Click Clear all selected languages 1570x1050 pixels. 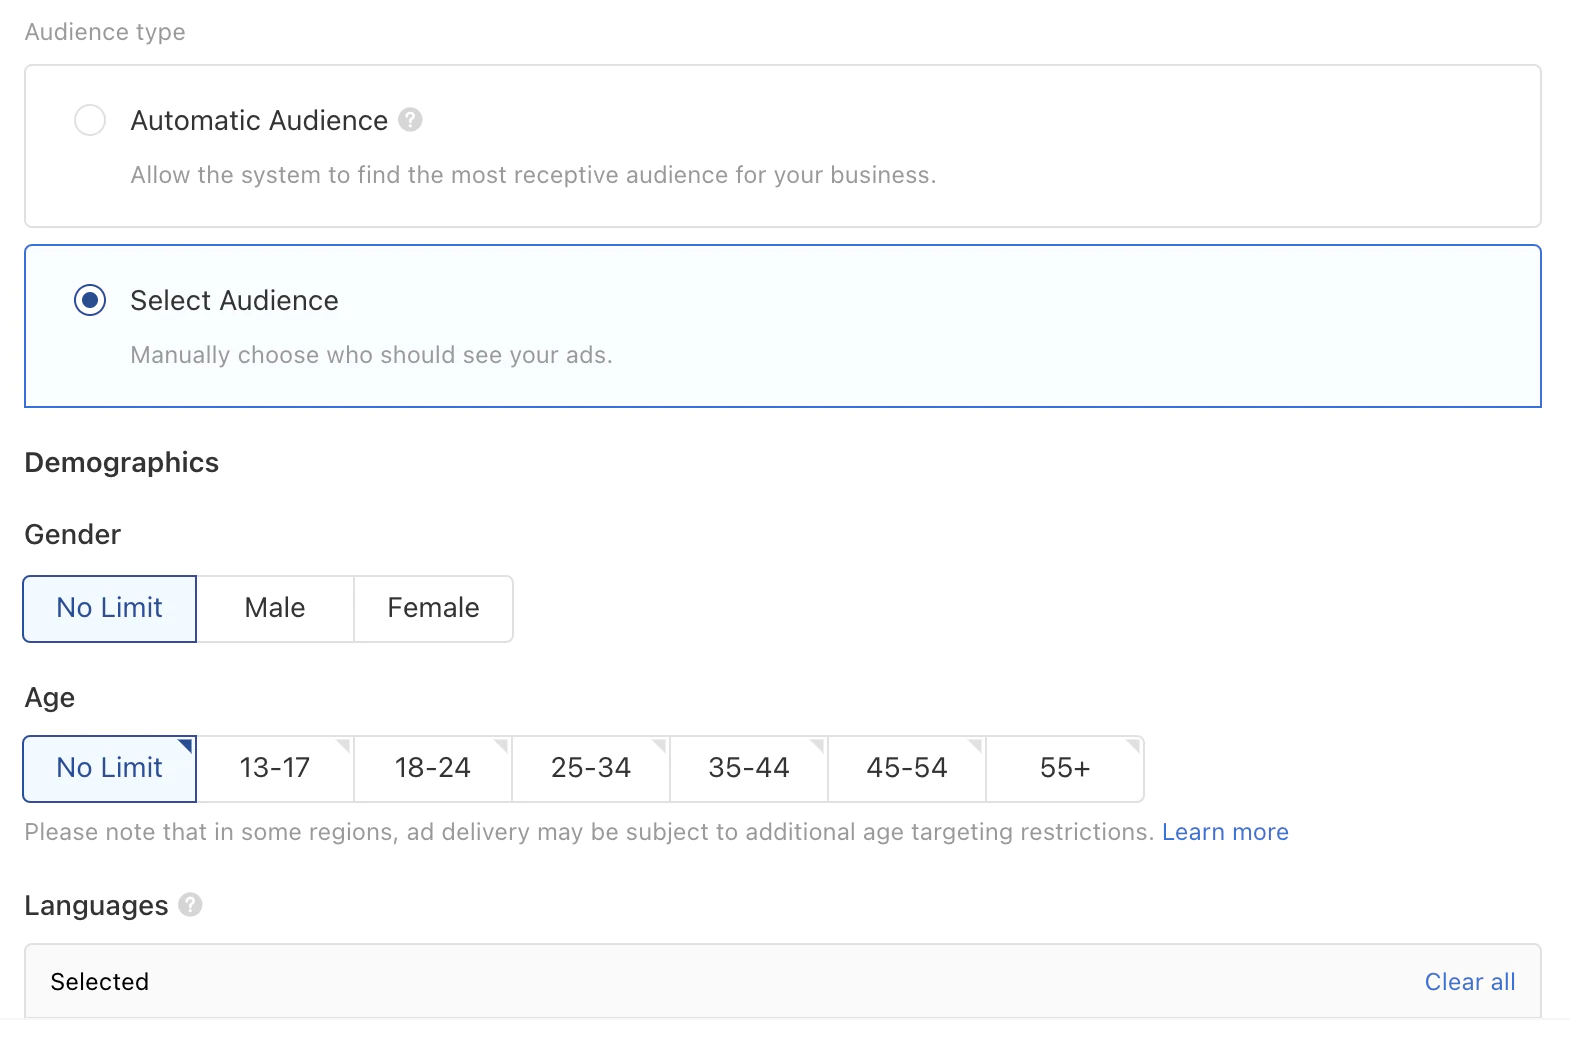(x=1469, y=982)
